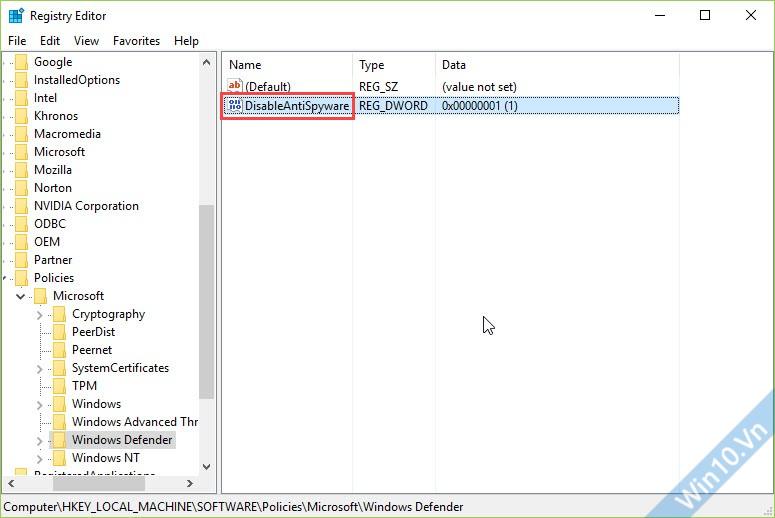Click the Google folder icon

pyautogui.click(x=21, y=62)
